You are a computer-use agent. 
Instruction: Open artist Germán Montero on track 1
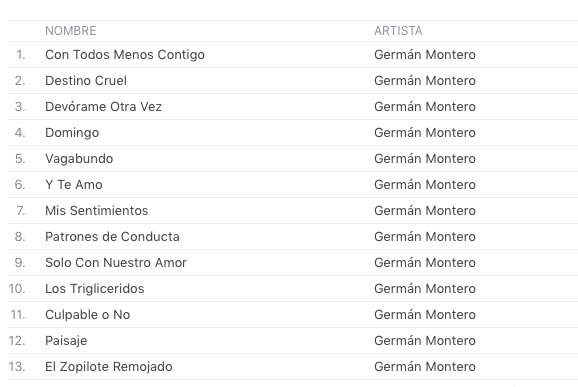[425, 55]
